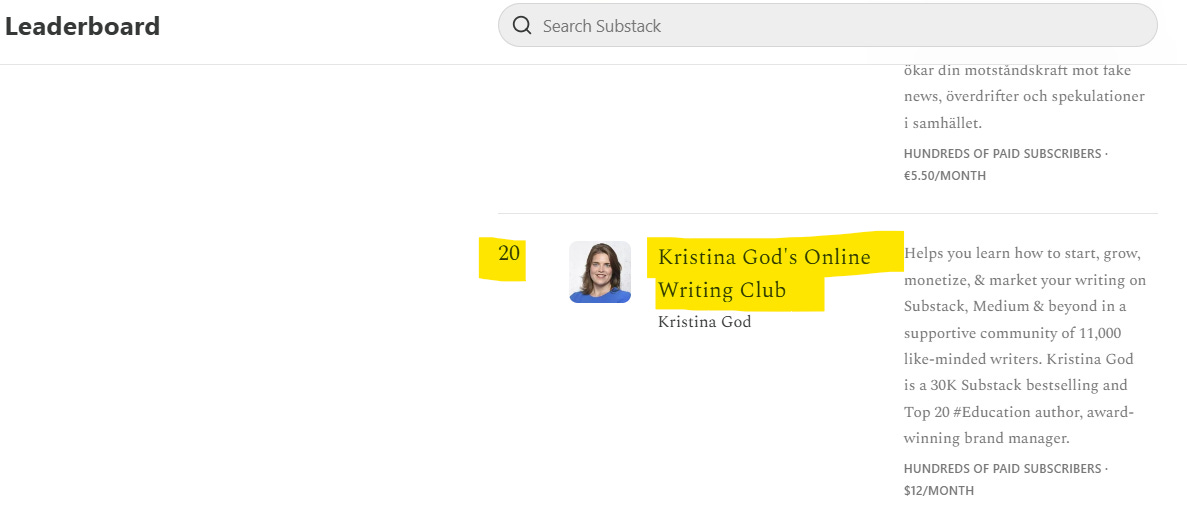Image resolution: width=1187 pixels, height=514 pixels.
Task: Click the Search Substack input field
Action: click(827, 26)
